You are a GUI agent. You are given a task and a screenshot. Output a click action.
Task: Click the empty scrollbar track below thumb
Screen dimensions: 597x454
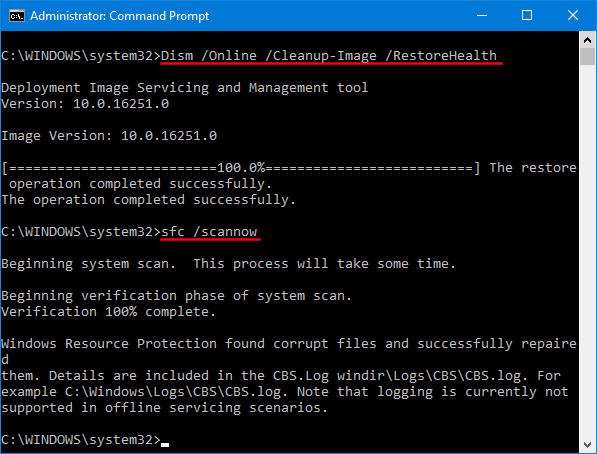(587, 251)
